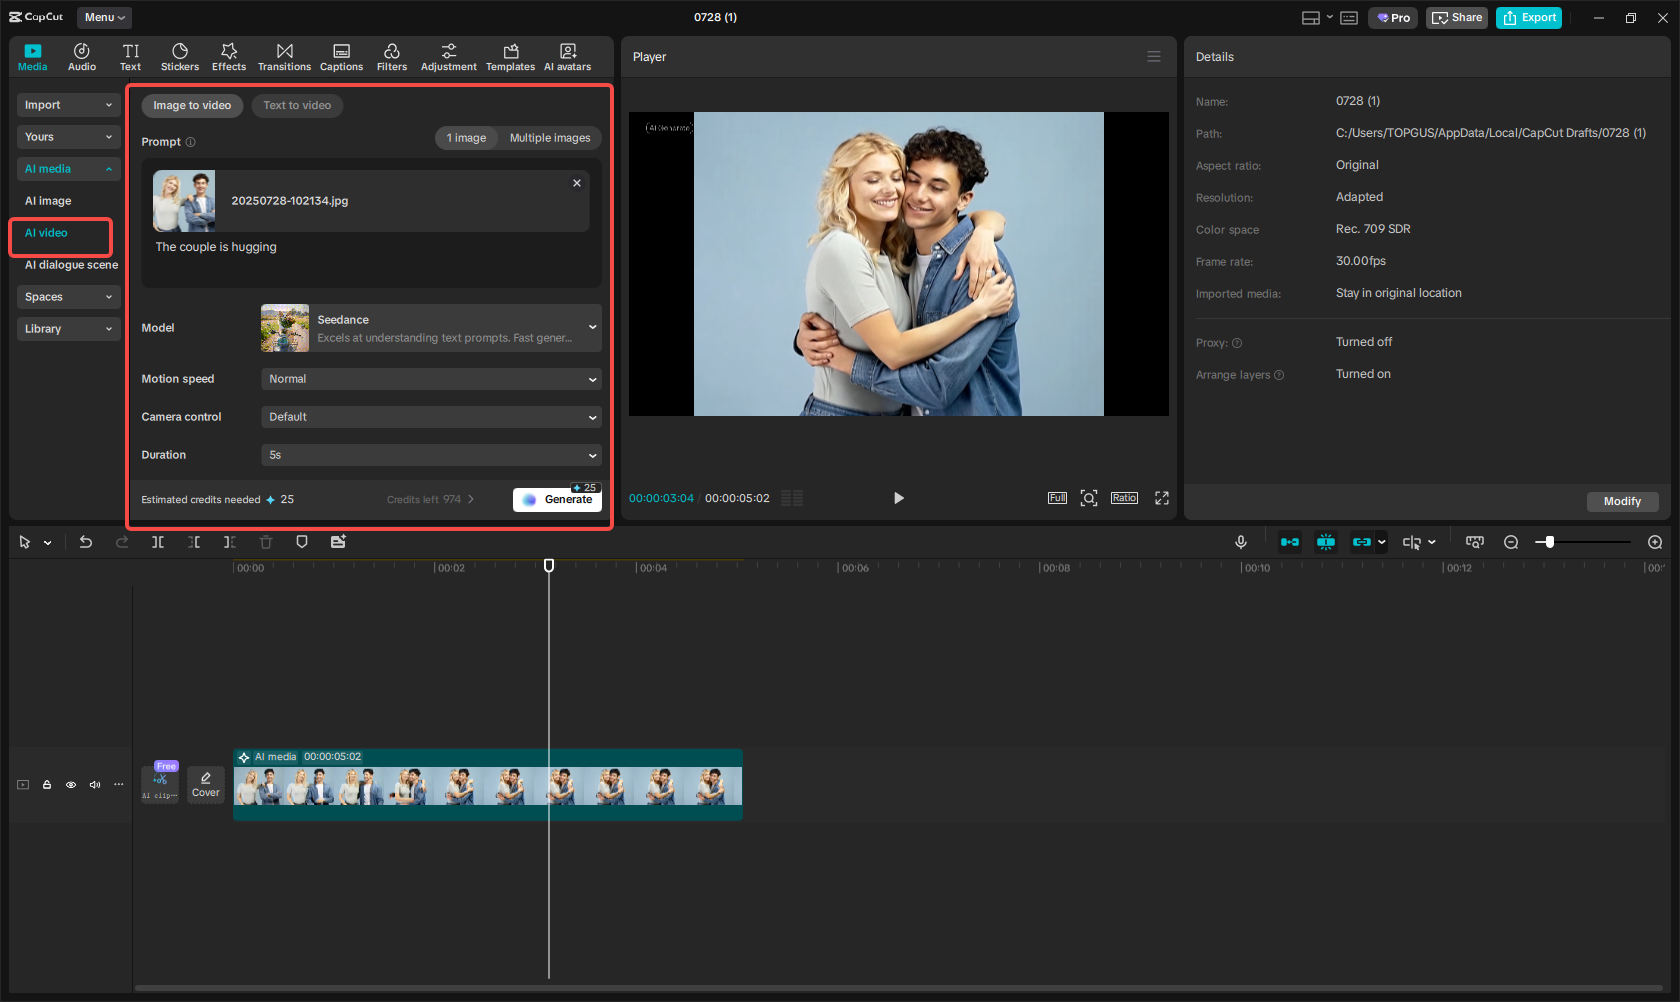Mute the AI media track audio
1680x1002 pixels.
pyautogui.click(x=94, y=785)
